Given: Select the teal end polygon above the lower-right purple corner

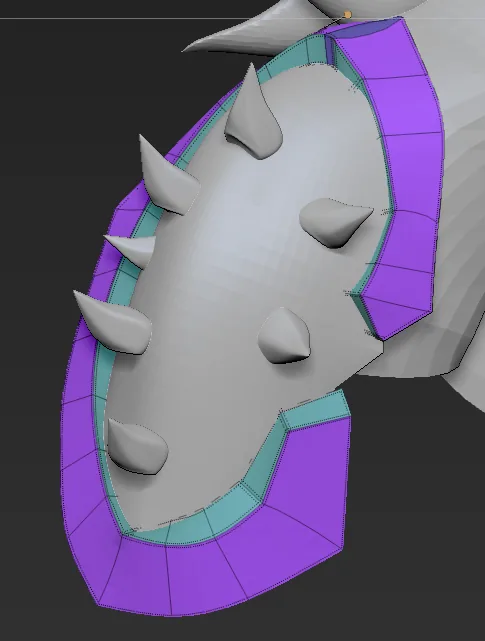Looking at the screenshot, I should click(x=315, y=409).
